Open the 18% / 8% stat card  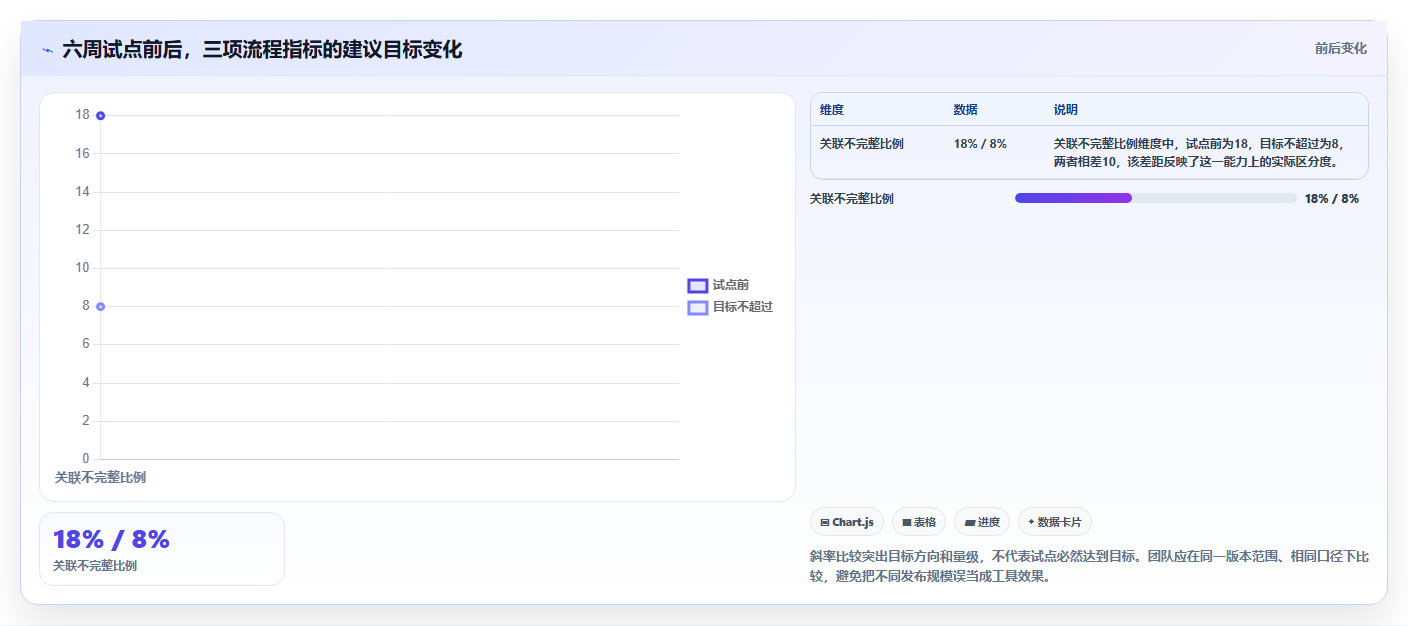162,549
